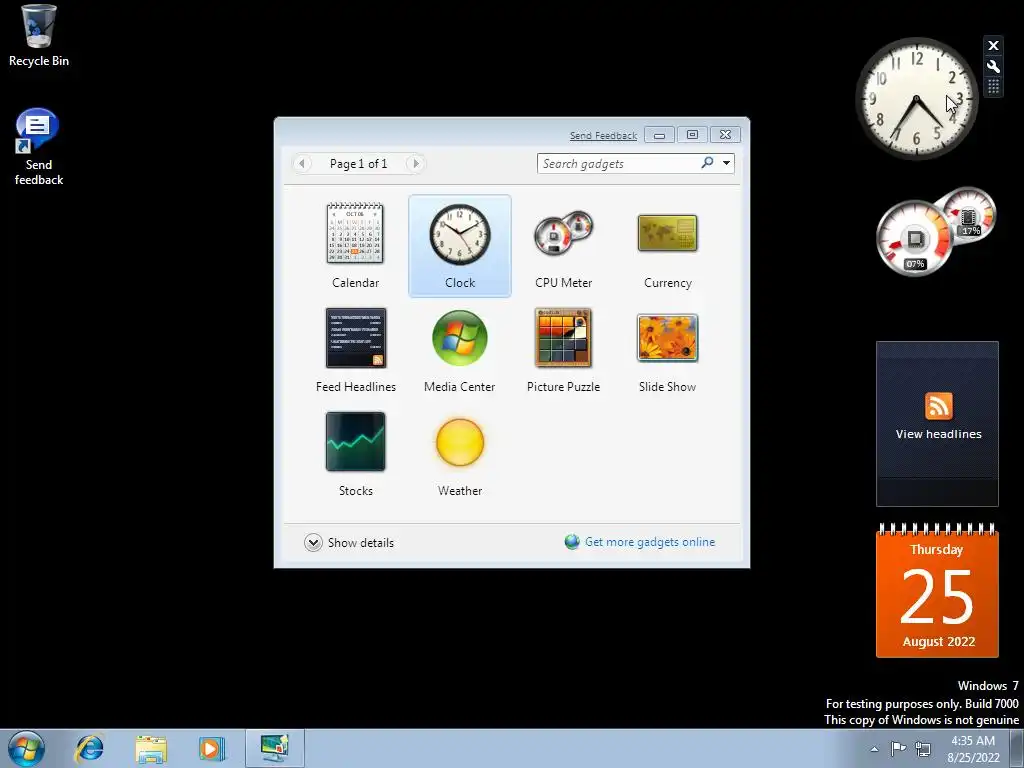Select the Weather gadget icon
Screen dimensions: 1024x768
click(x=460, y=442)
